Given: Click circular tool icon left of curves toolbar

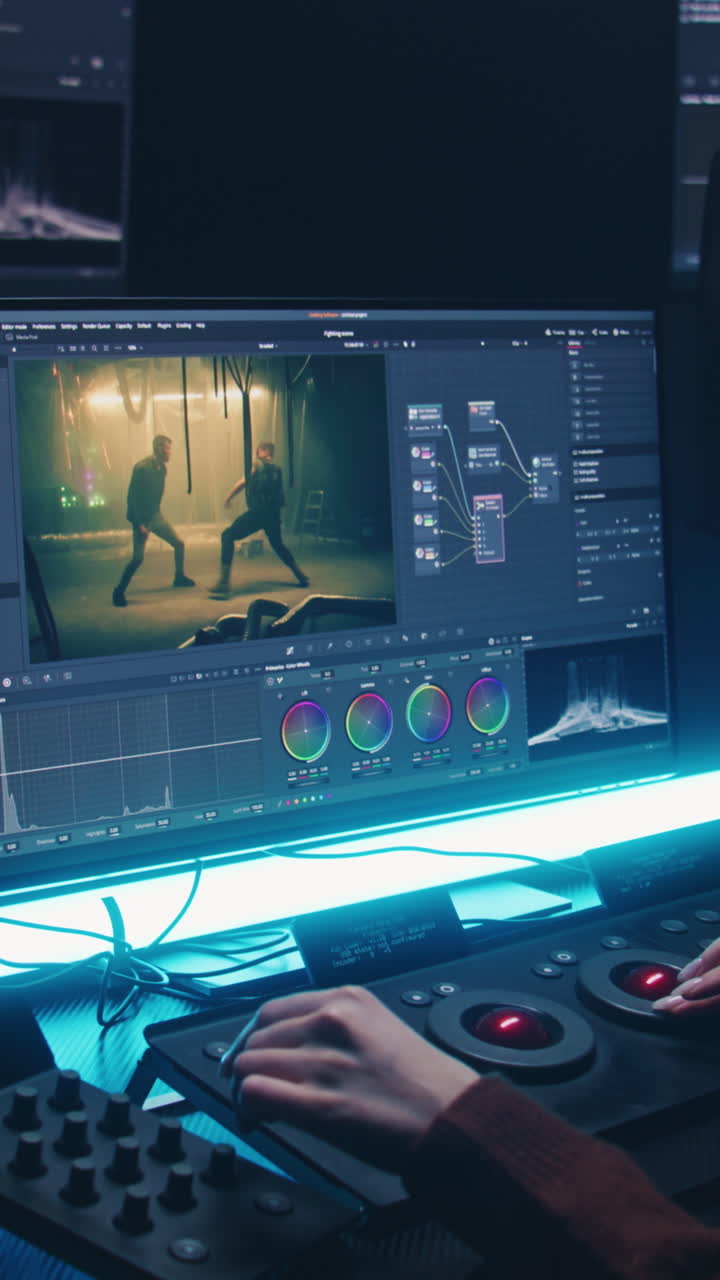Looking at the screenshot, I should pos(7,681).
